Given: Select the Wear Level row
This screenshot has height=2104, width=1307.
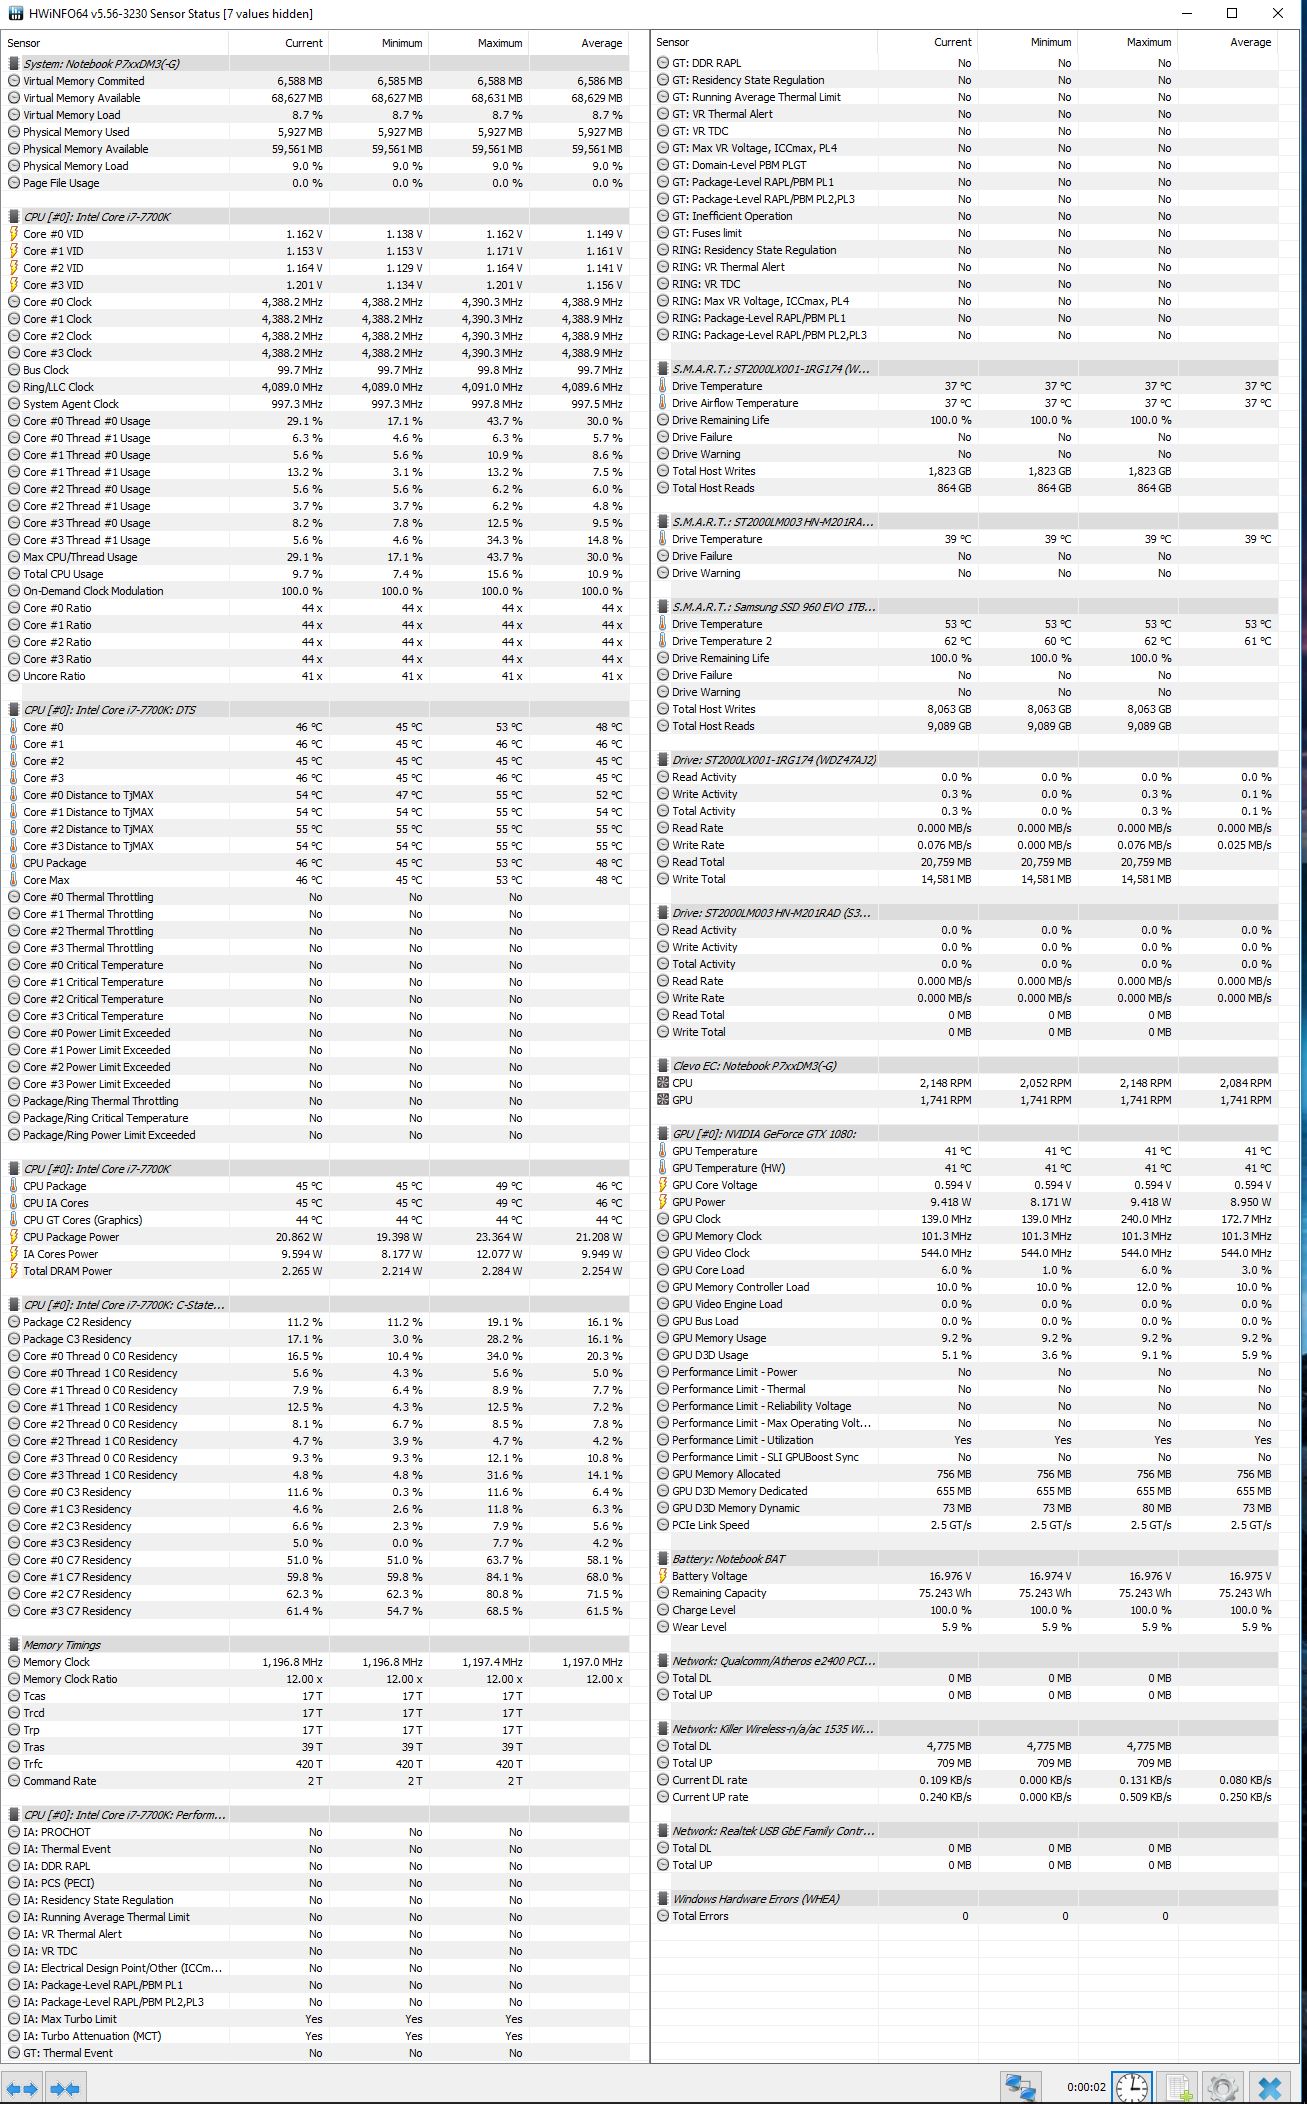Looking at the screenshot, I should click(x=966, y=1627).
